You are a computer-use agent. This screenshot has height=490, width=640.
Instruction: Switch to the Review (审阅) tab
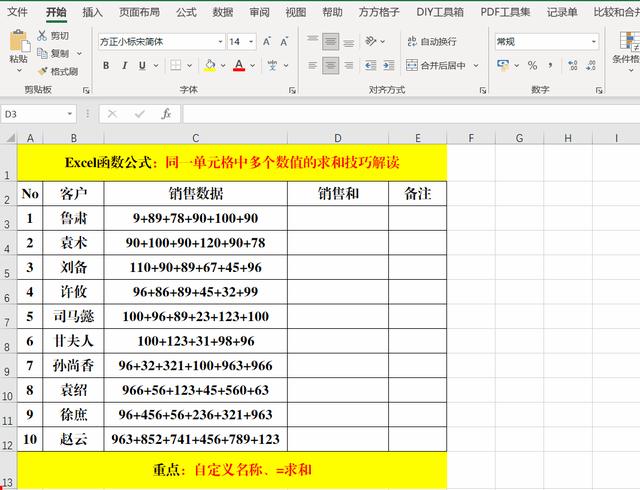(260, 12)
